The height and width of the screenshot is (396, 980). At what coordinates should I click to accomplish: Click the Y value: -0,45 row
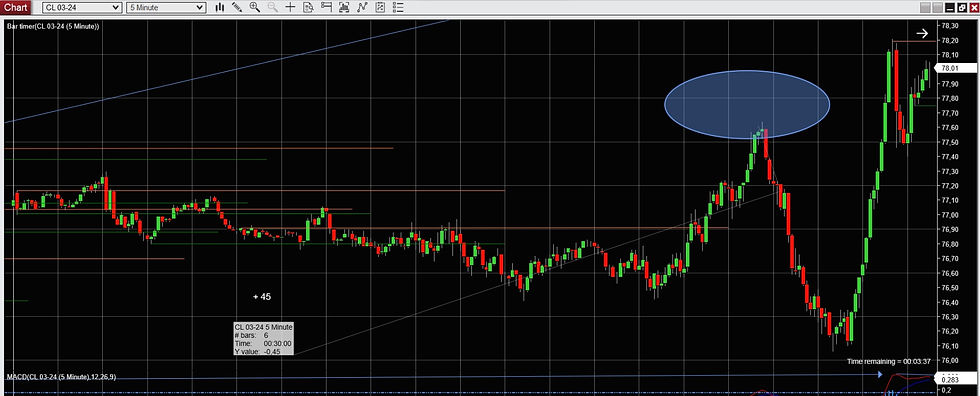(258, 352)
